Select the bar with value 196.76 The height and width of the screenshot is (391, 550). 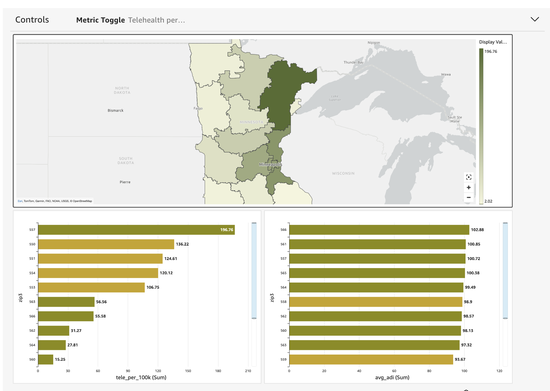tap(136, 230)
